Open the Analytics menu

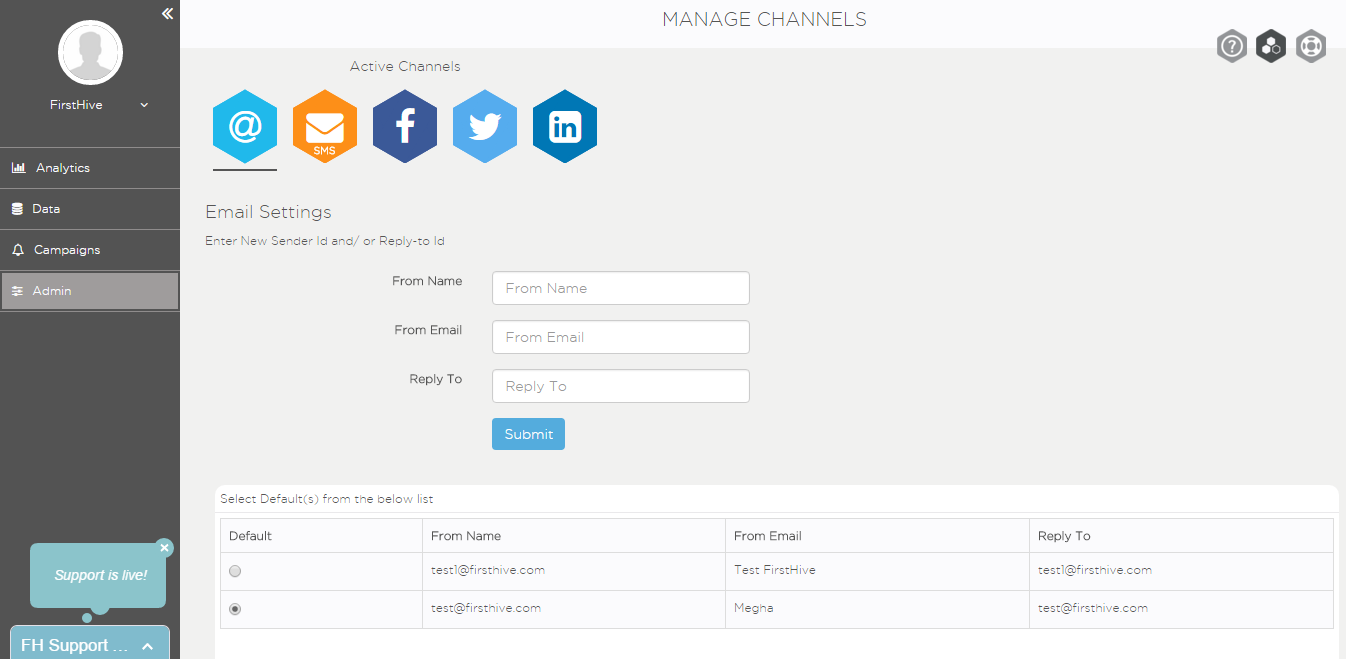point(90,168)
